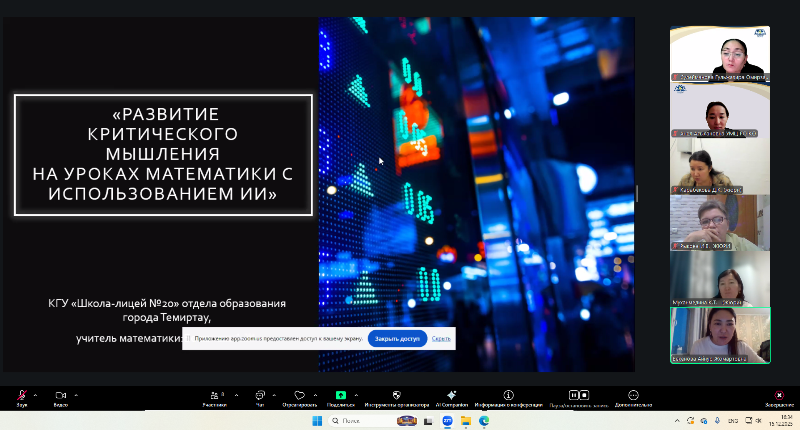Click the red Завершение end meeting button
This screenshot has height=430, width=800.
click(x=779, y=396)
